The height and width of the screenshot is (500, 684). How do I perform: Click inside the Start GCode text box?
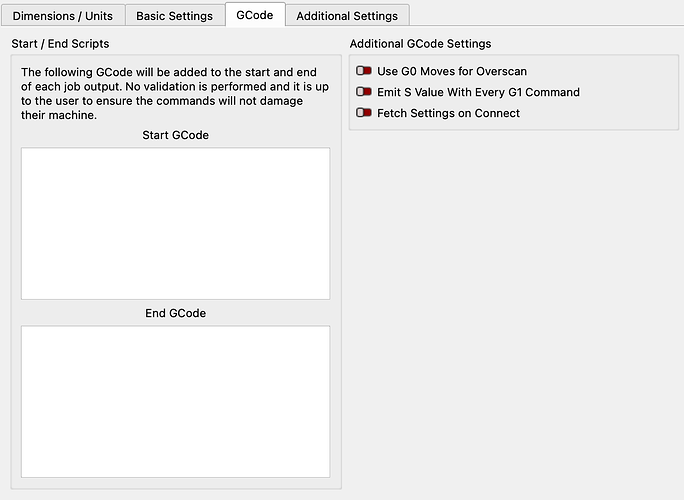(175, 223)
